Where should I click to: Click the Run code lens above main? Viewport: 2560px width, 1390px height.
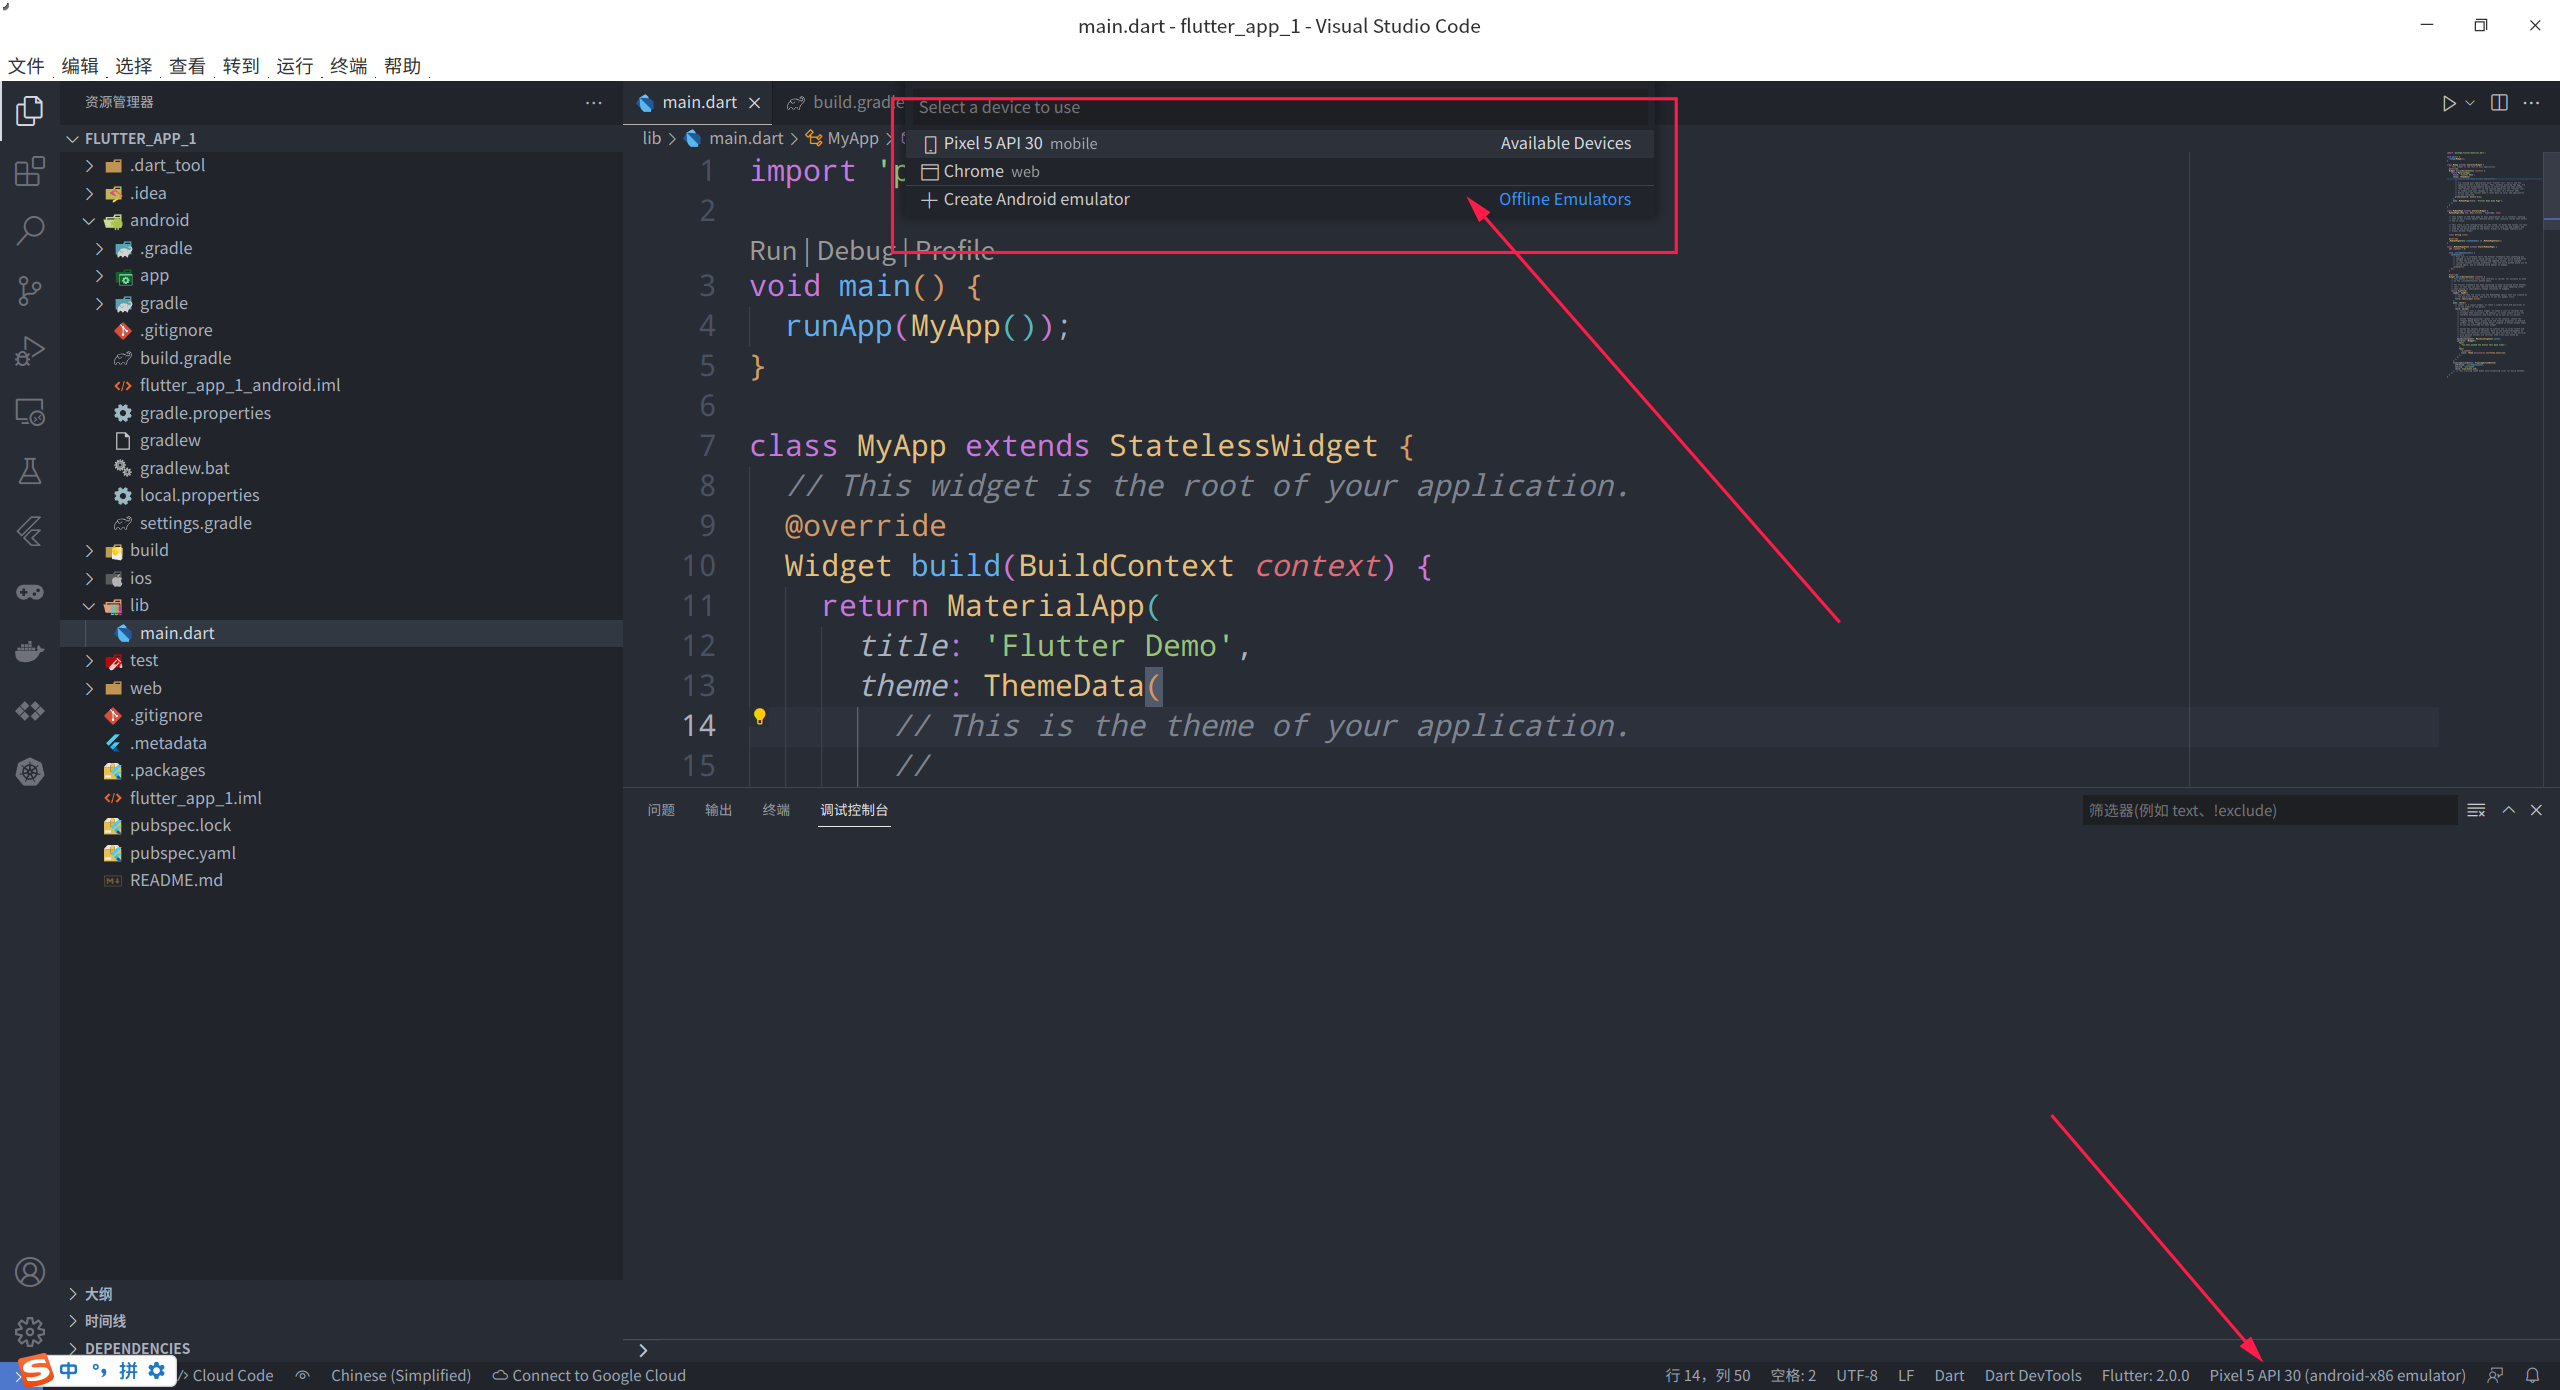tap(773, 250)
